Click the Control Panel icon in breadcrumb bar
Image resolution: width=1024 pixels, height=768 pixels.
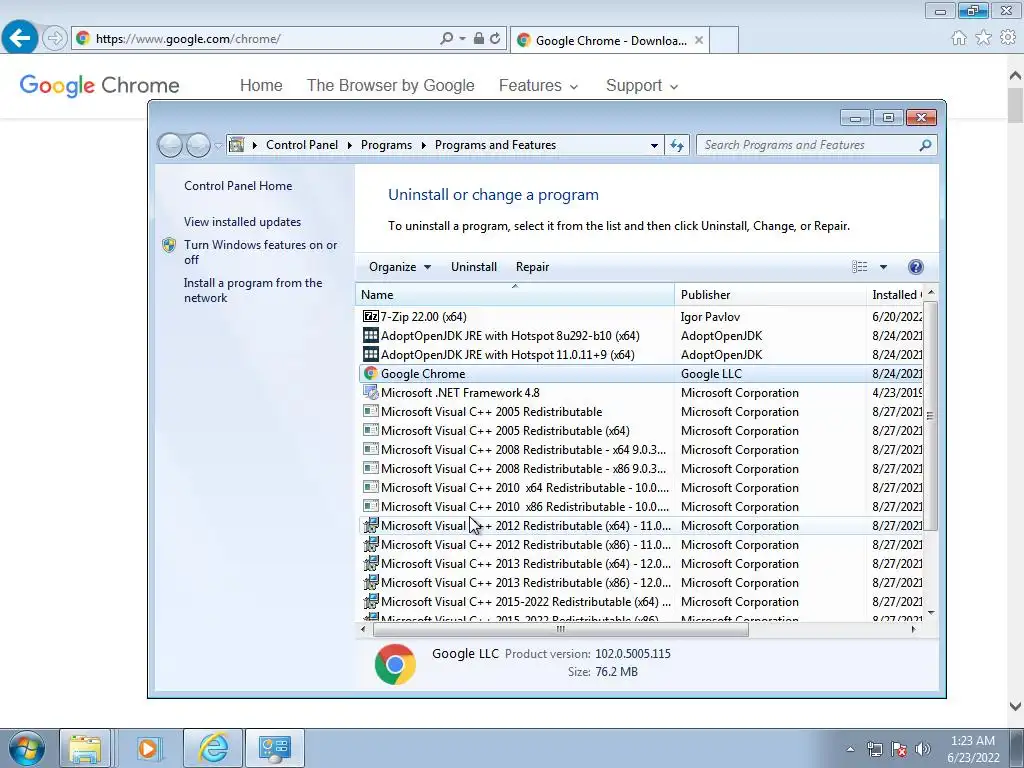pos(236,145)
